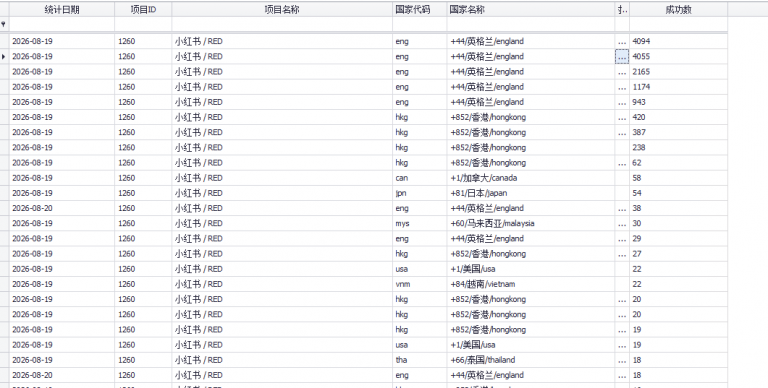The image size is (768, 388).
Task: Sort by the 国家代码 column header
Action: (420, 9)
